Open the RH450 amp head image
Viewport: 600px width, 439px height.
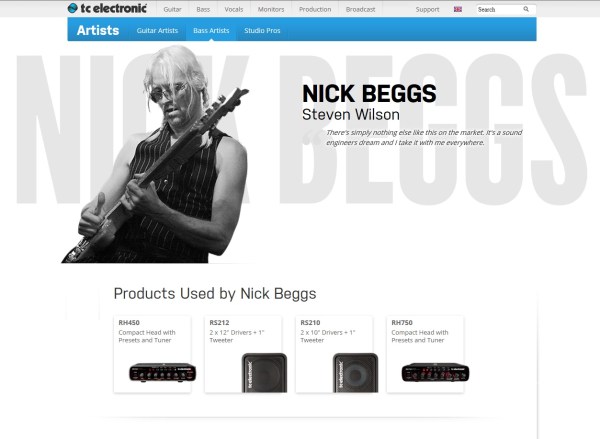point(163,372)
